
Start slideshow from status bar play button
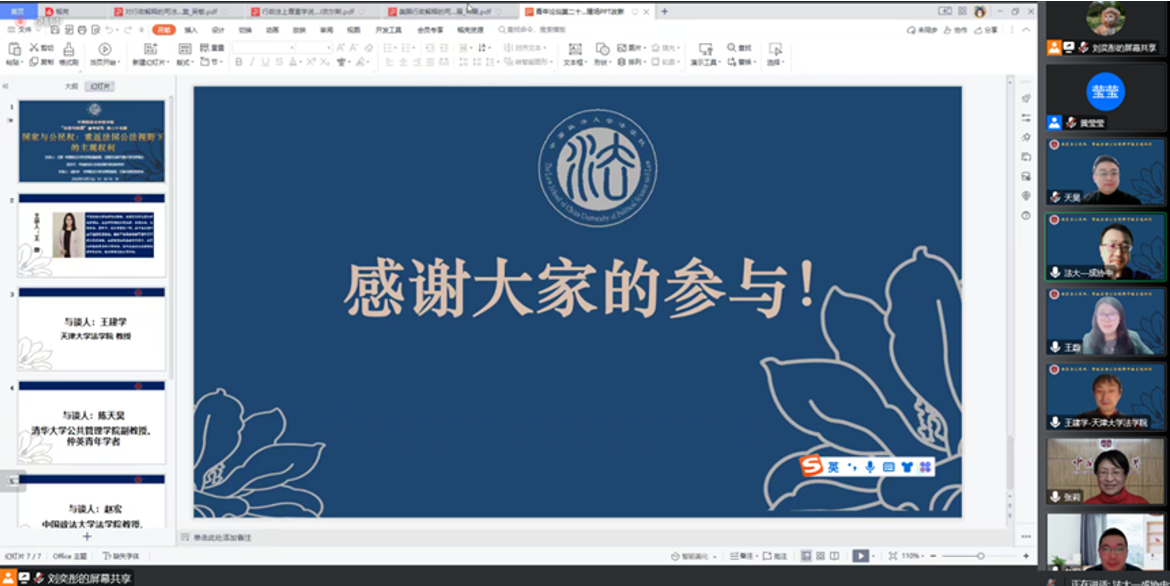(x=859, y=556)
